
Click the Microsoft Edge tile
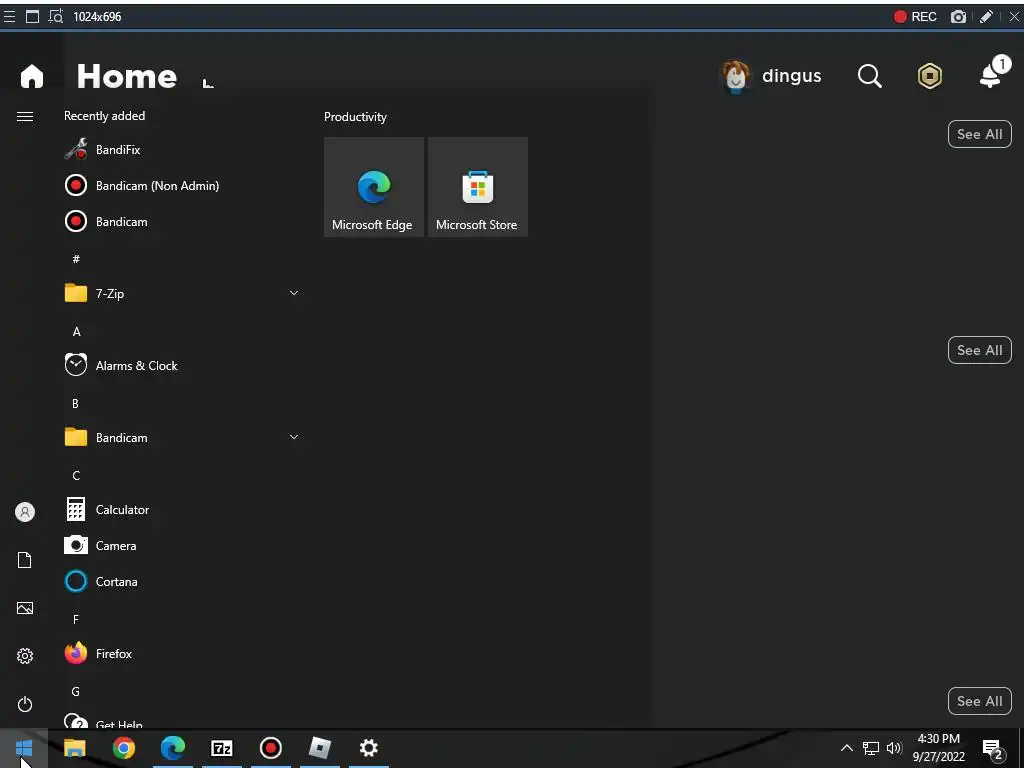374,187
